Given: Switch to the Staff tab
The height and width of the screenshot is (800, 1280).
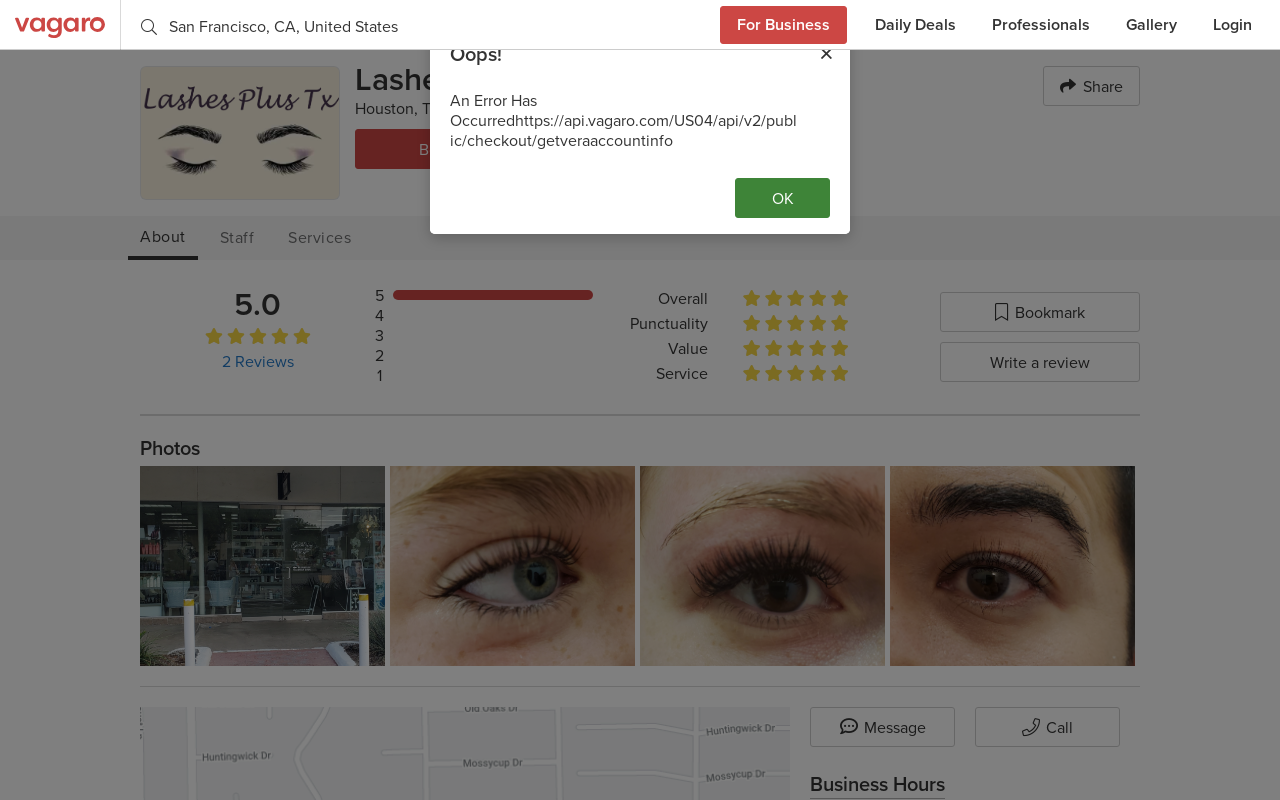Looking at the screenshot, I should (x=237, y=238).
